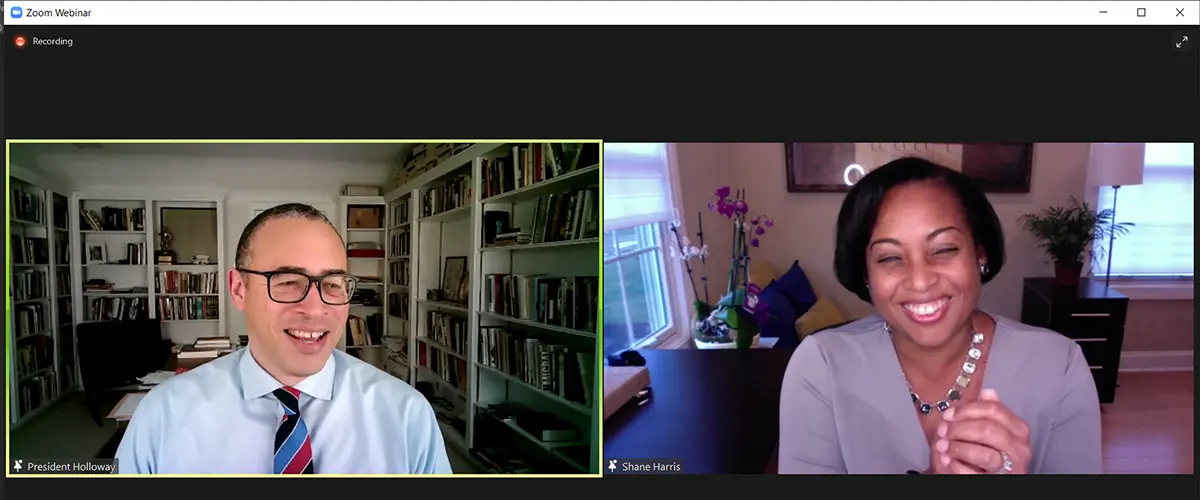Click the pin icon beside Shane Harris
The height and width of the screenshot is (500, 1200).
tap(613, 466)
